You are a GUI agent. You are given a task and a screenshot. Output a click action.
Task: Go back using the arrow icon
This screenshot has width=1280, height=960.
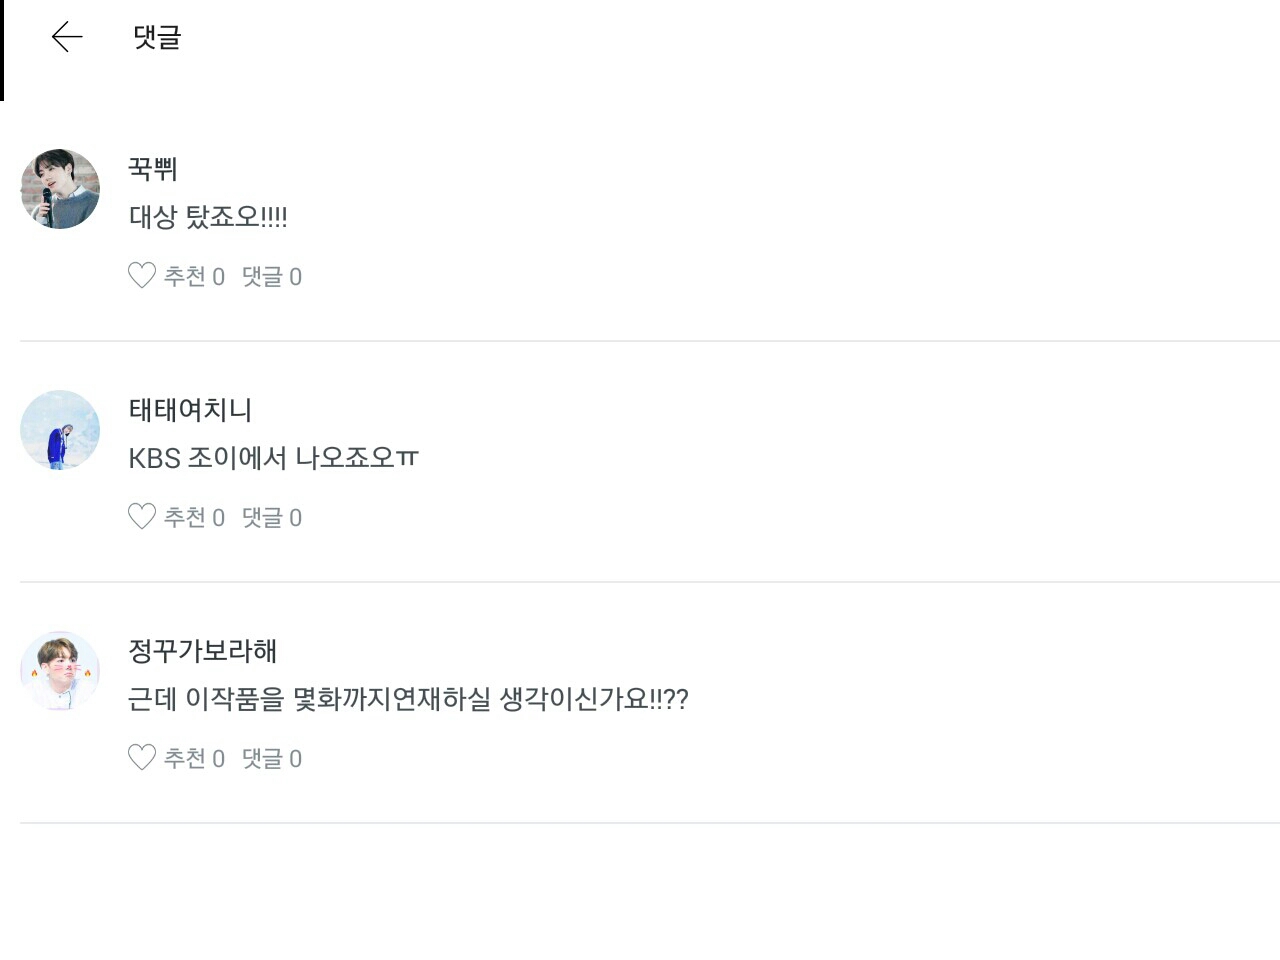click(67, 37)
